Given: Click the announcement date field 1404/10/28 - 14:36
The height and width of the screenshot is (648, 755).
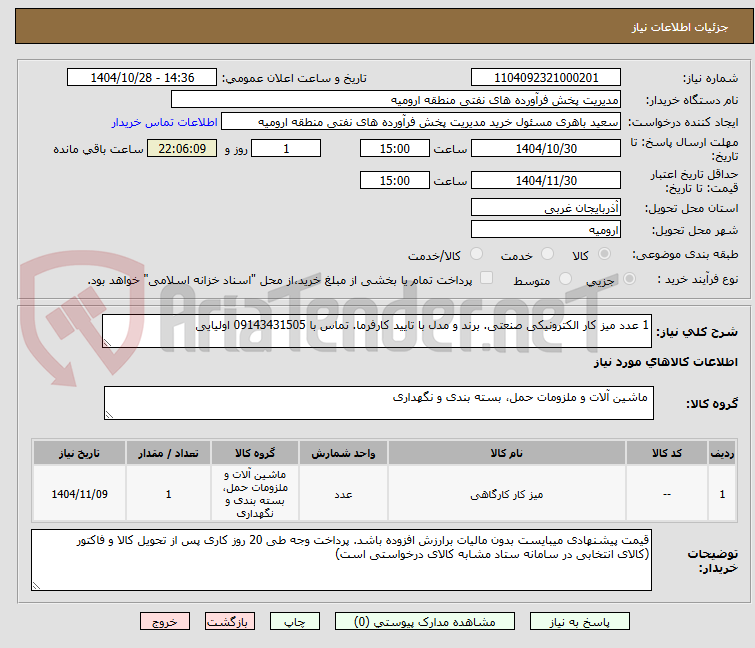Looking at the screenshot, I should (142, 78).
